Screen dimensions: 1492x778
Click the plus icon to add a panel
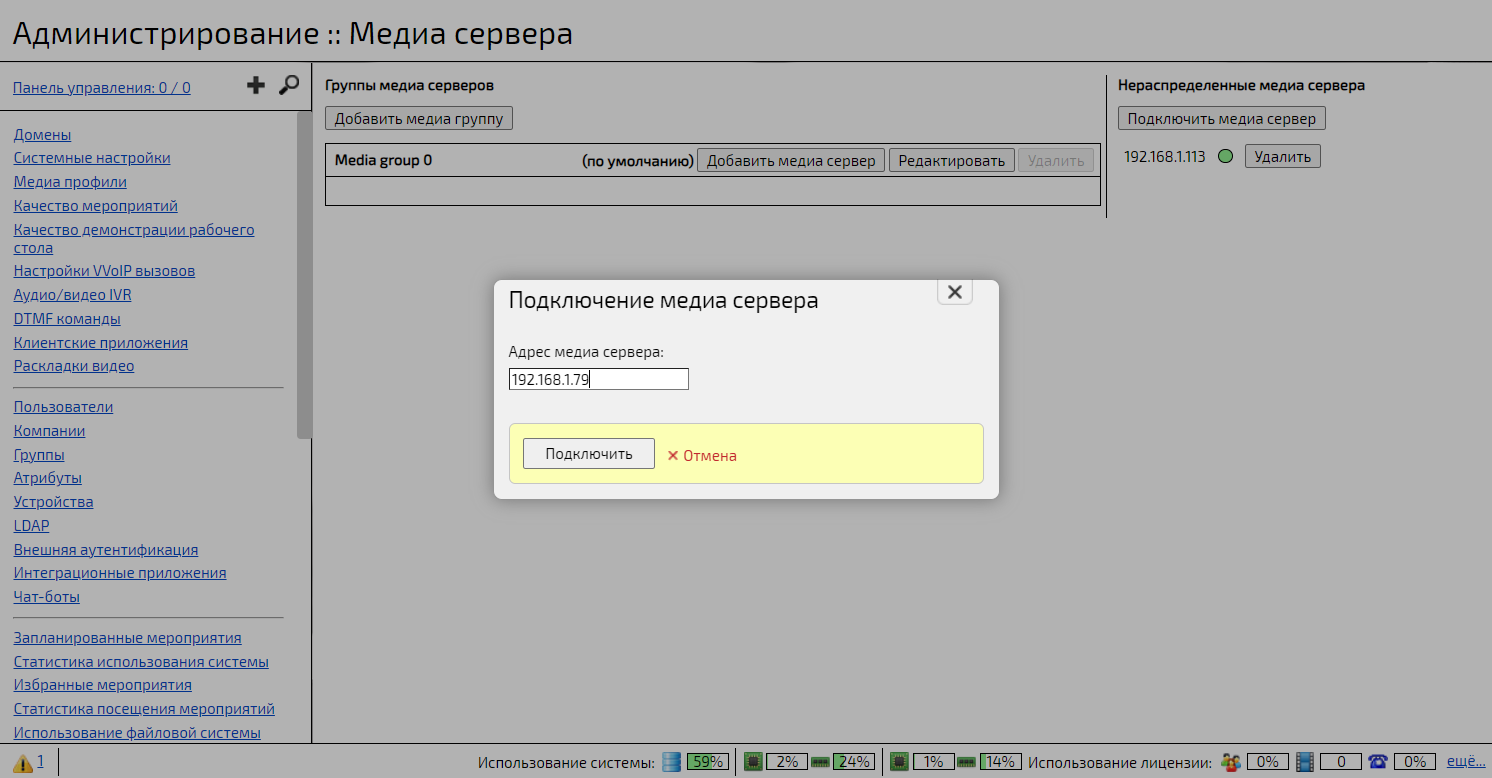point(256,85)
